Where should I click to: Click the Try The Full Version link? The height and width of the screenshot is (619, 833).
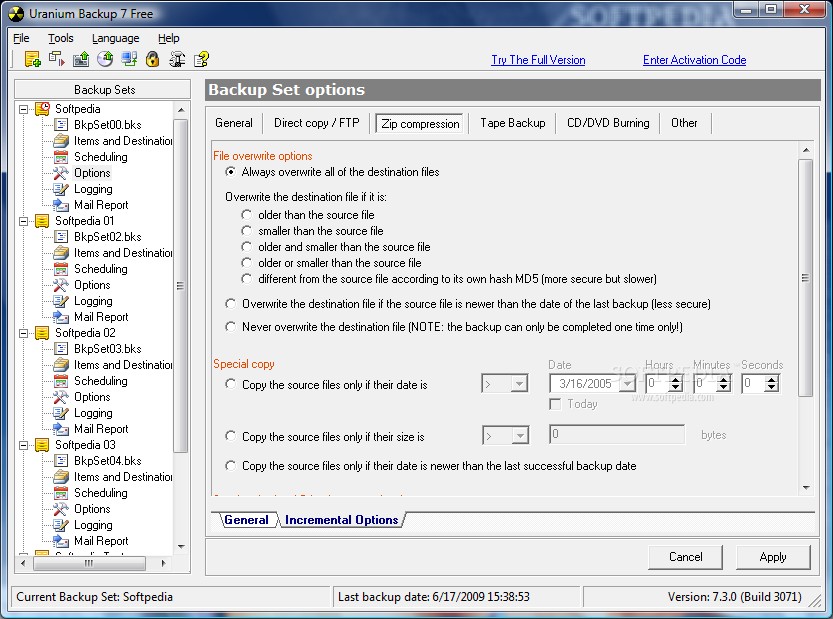[538, 60]
